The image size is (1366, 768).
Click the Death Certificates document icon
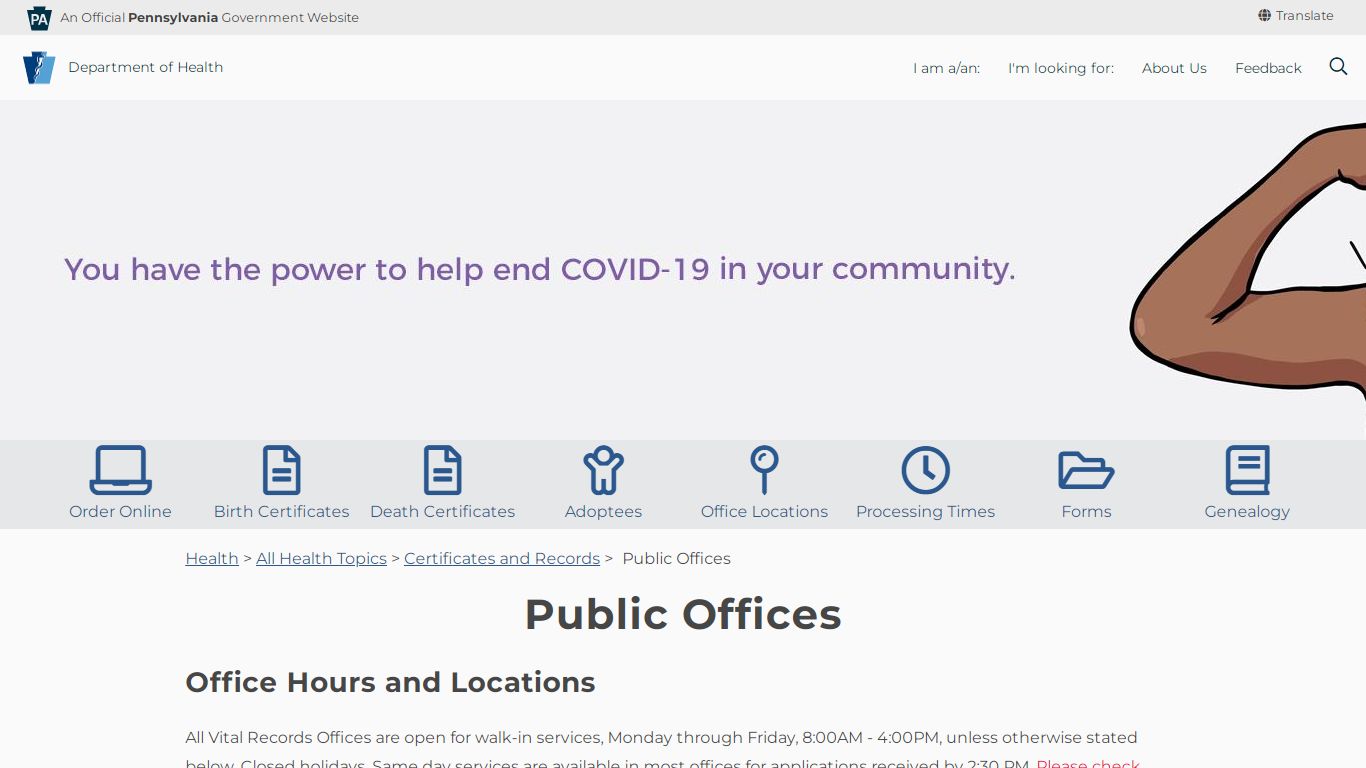click(x=442, y=470)
